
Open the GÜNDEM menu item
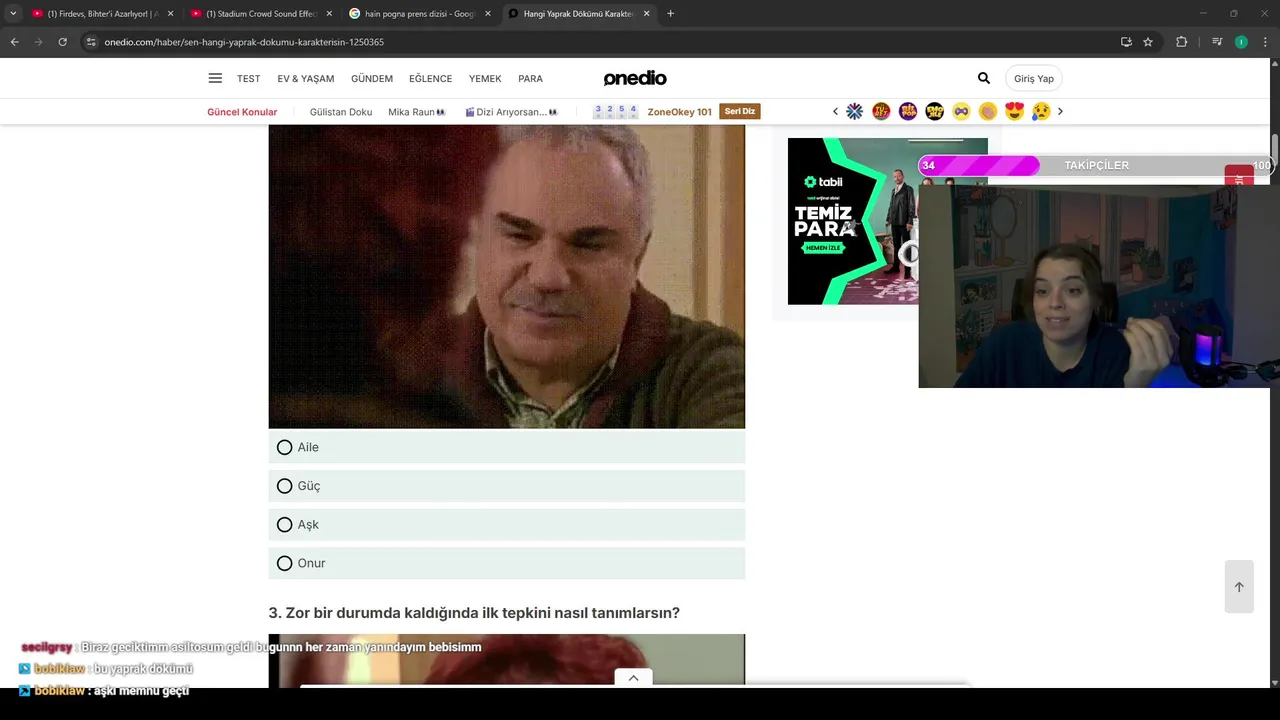[x=372, y=78]
